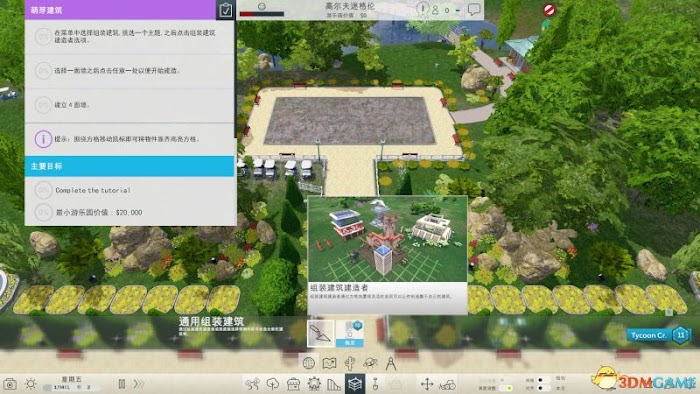Click the hexagon level 11 badge
This screenshot has height=394, width=700.
coord(681,335)
